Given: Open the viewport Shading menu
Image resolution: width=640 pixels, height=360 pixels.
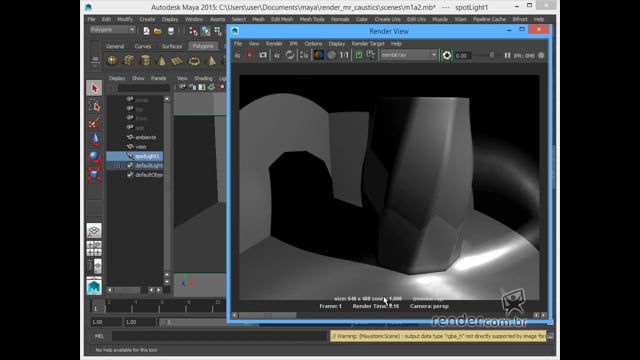Looking at the screenshot, I should click(x=203, y=78).
